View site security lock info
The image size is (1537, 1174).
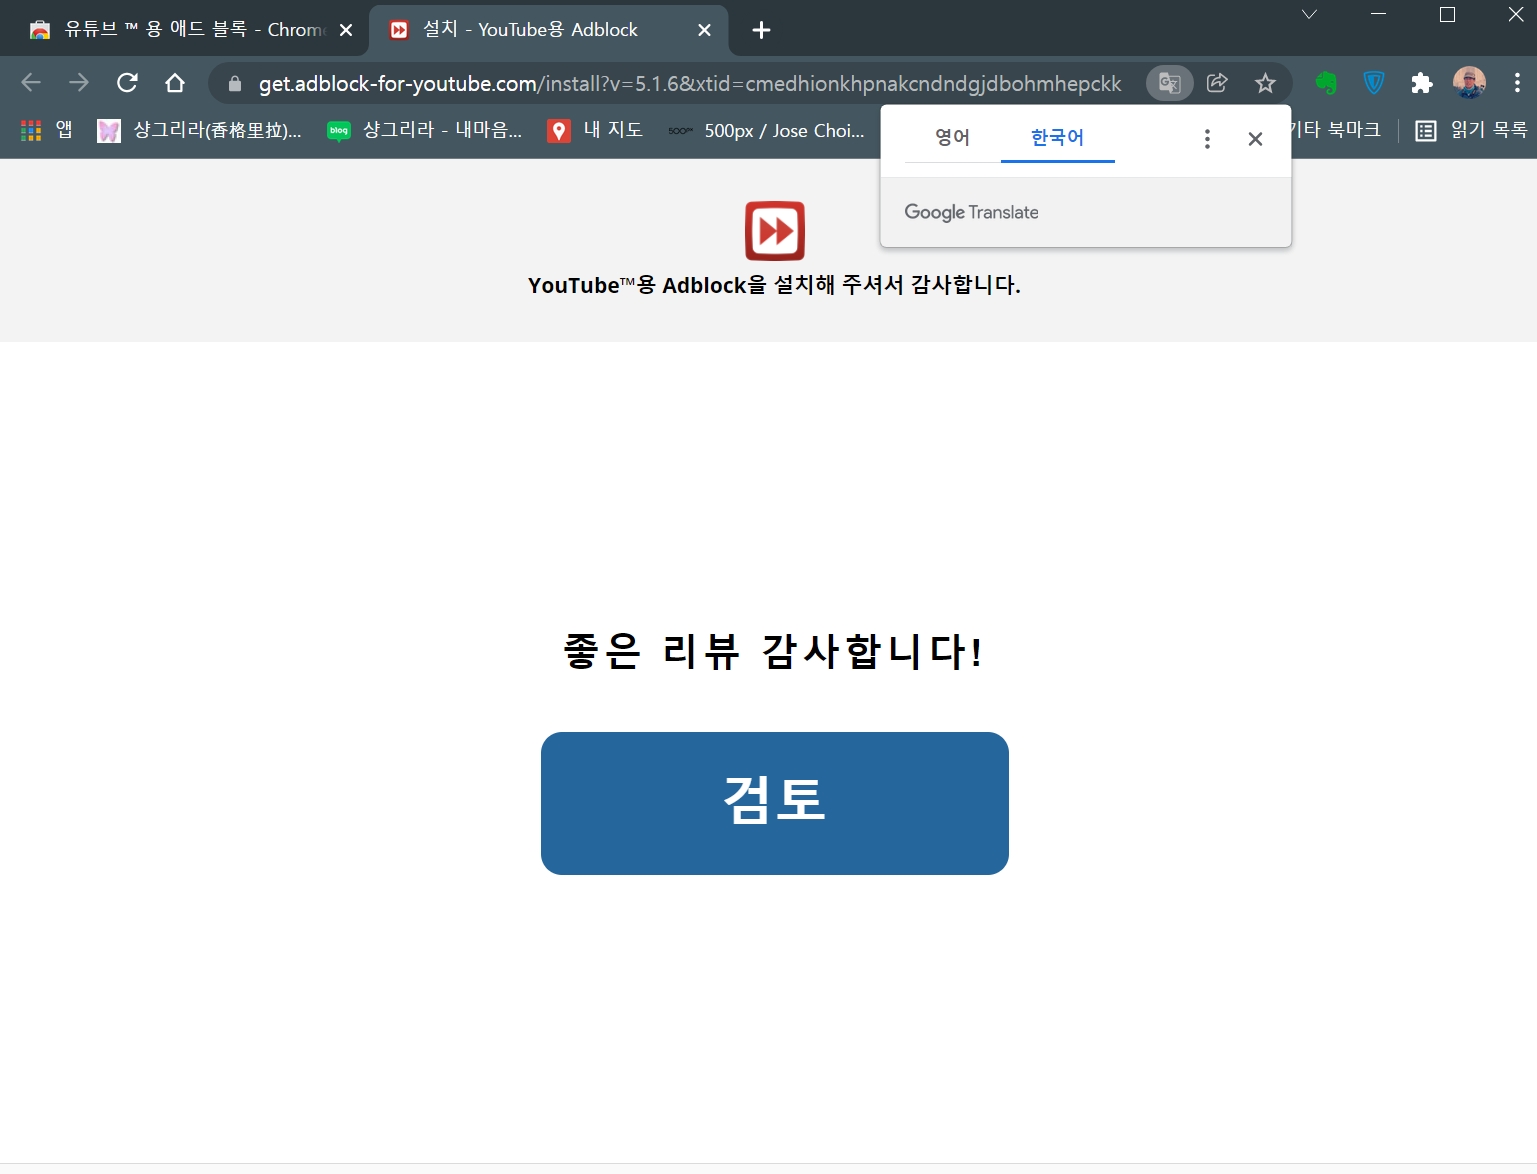tap(235, 84)
